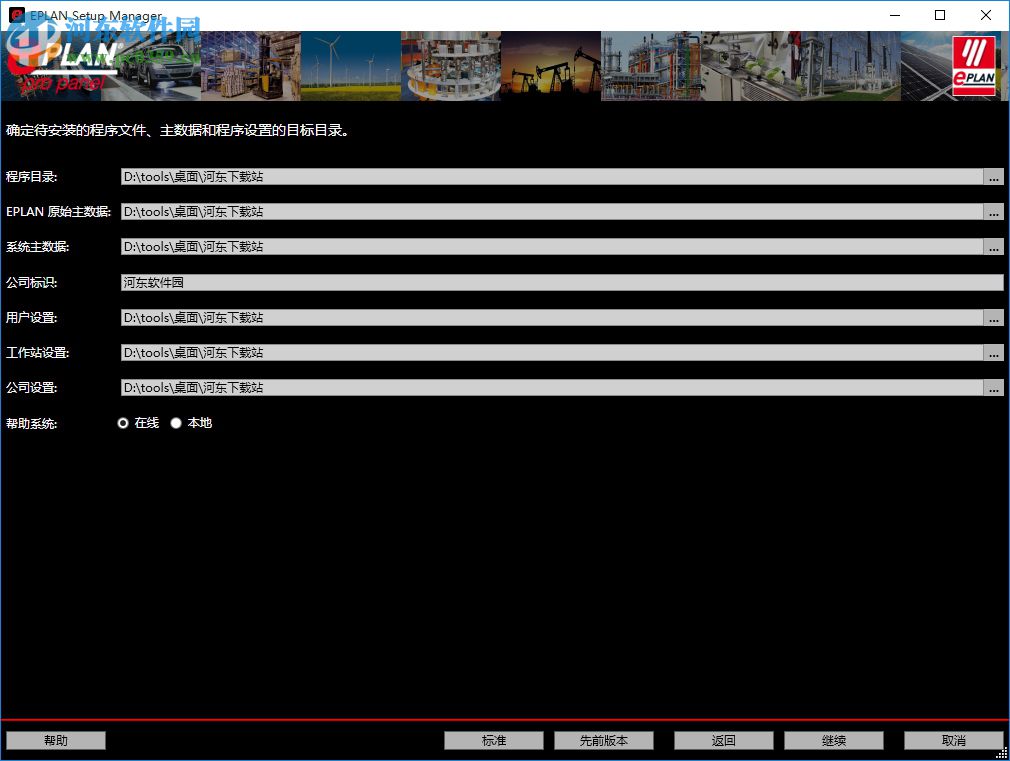This screenshot has width=1010, height=761.
Task: Open the 帮助 button
Action: point(56,740)
